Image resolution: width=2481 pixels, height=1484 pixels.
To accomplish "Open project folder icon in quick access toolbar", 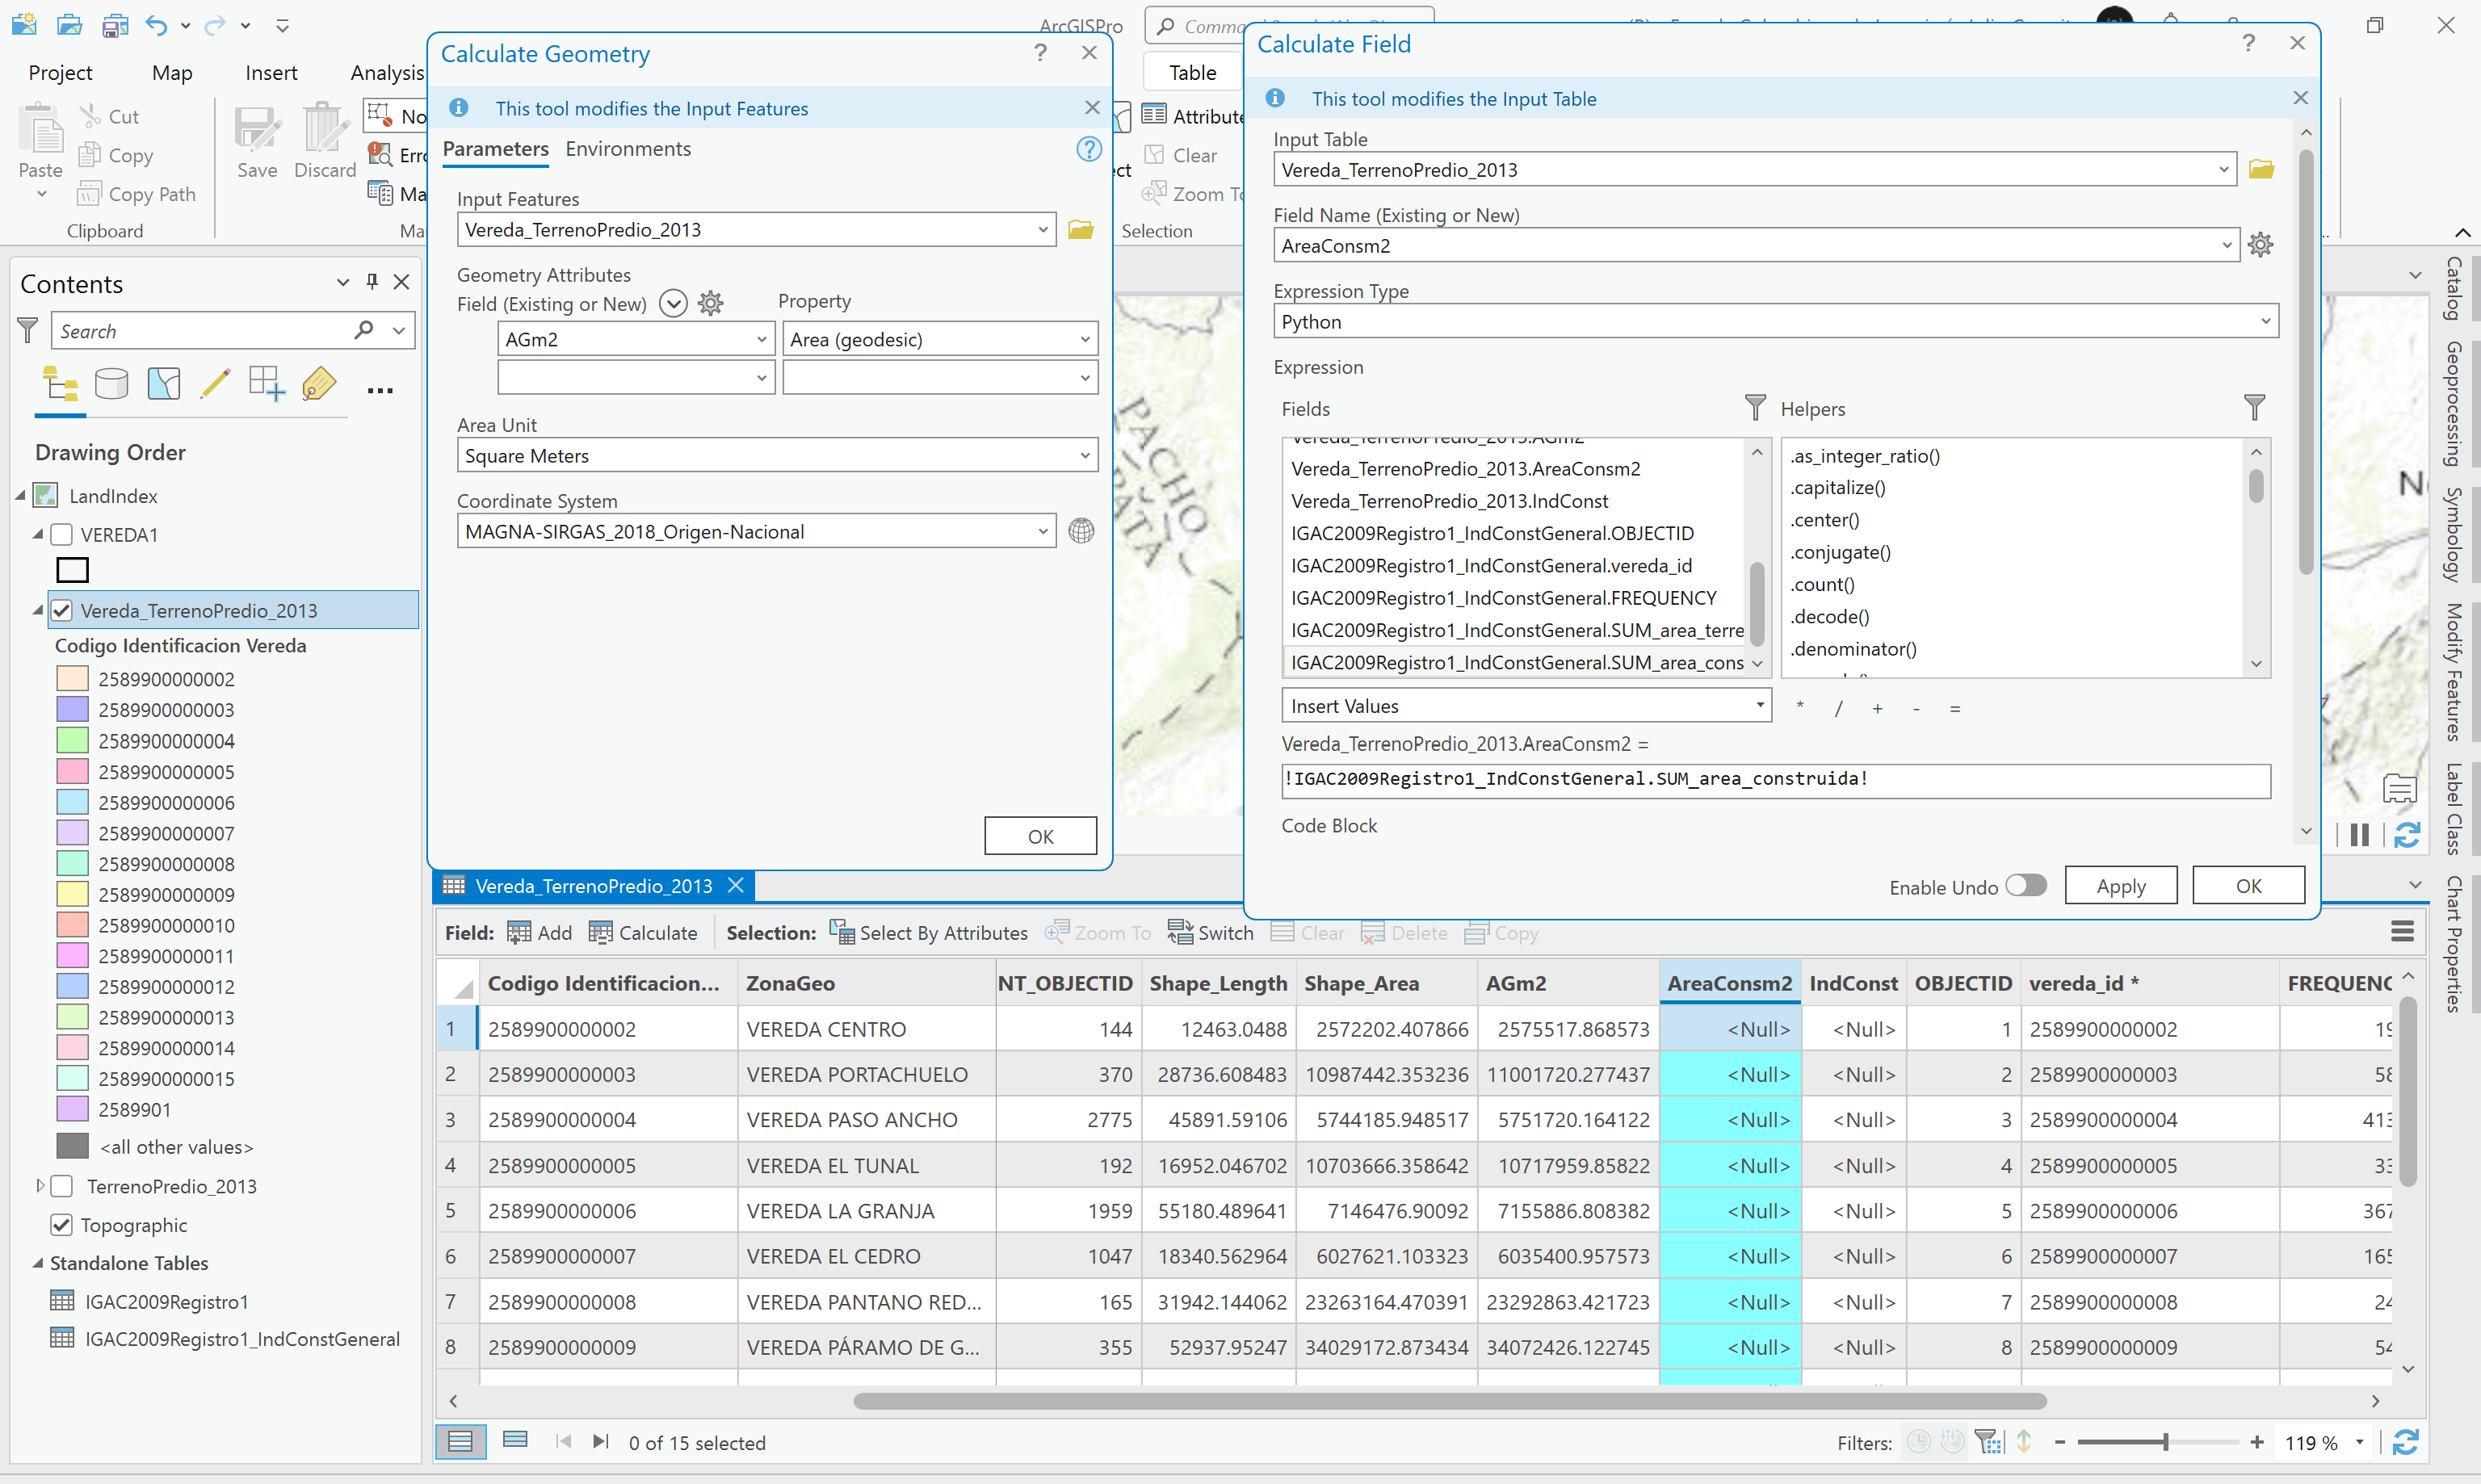I will pos(69,25).
